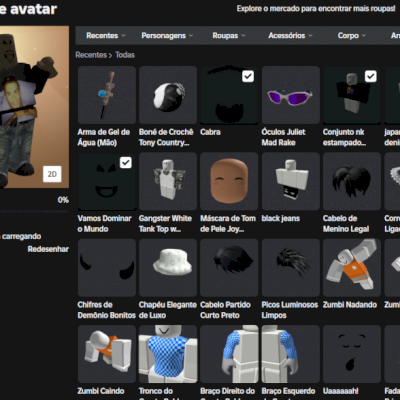
Task: Equip the Uaaaaaah! face item
Action: [352, 354]
